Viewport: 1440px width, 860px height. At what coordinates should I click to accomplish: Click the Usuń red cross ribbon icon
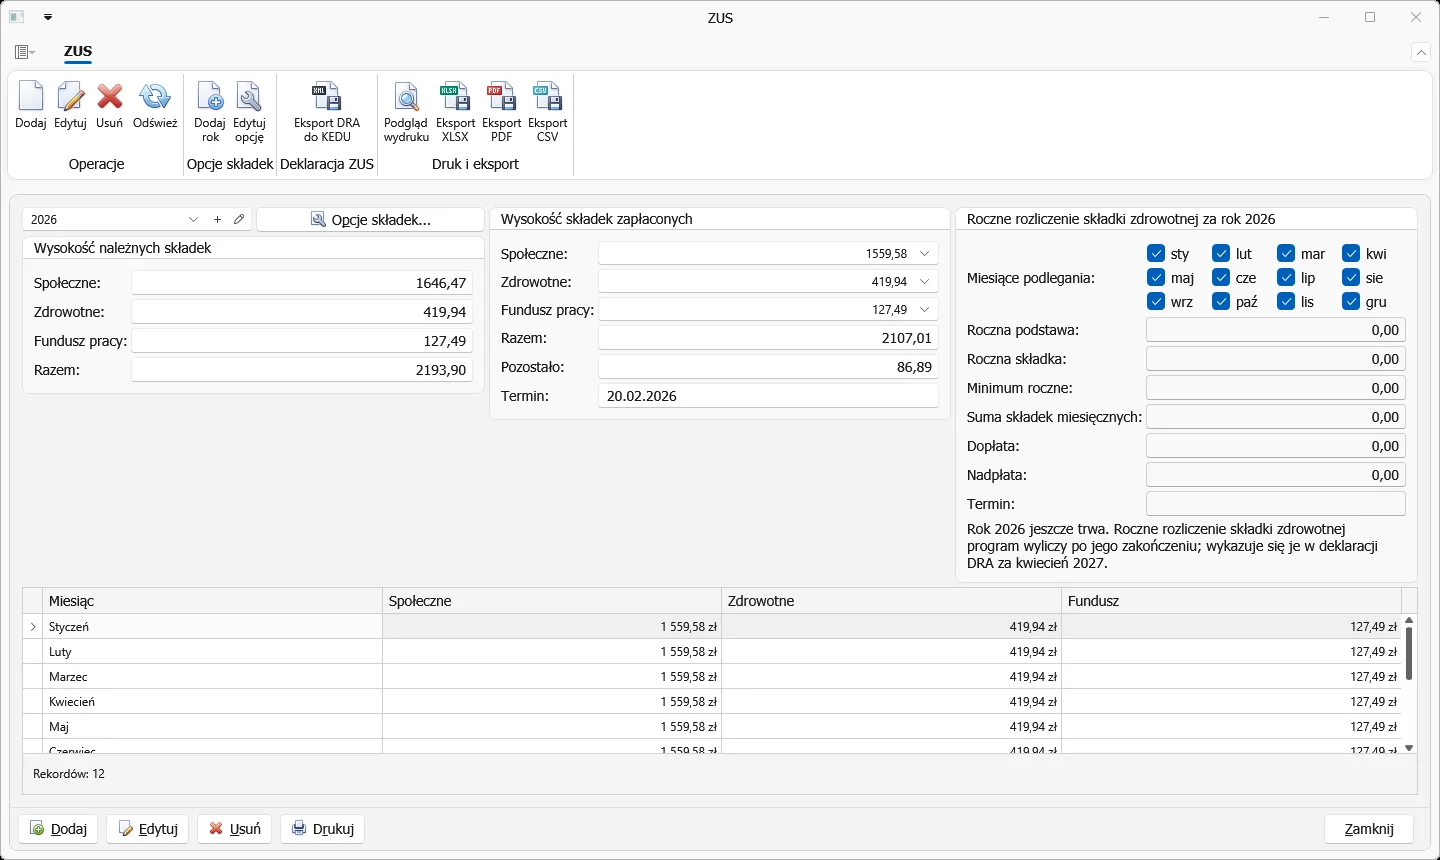coord(110,106)
